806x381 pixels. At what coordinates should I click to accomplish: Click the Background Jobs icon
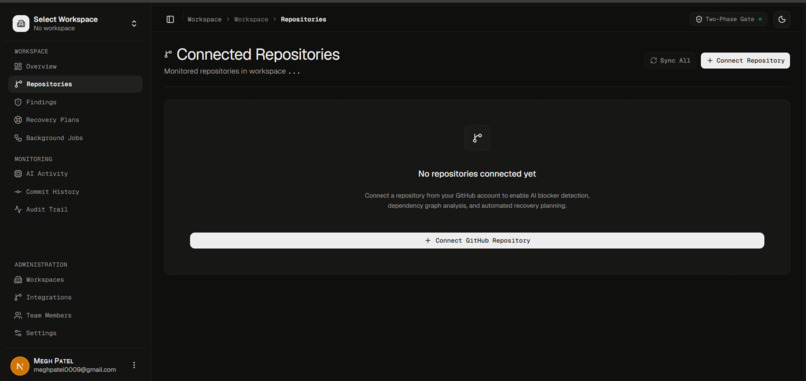[18, 138]
